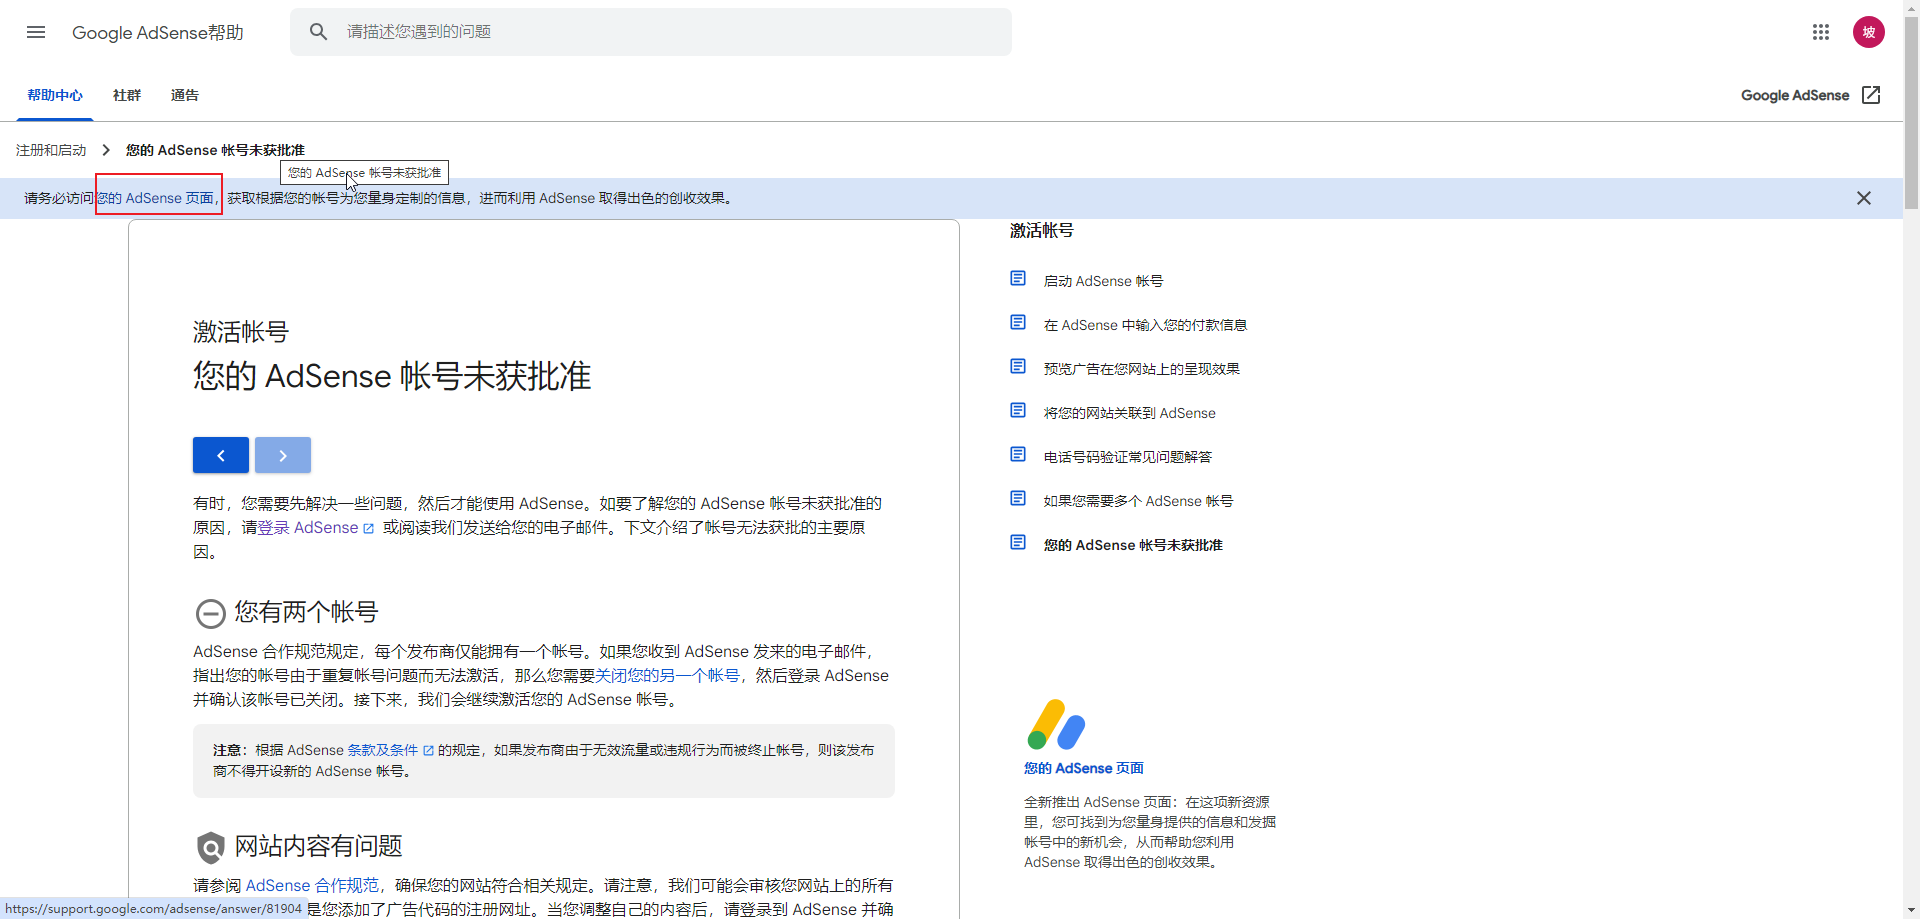Toggle the 网站内容有问题 section heading

(318, 847)
